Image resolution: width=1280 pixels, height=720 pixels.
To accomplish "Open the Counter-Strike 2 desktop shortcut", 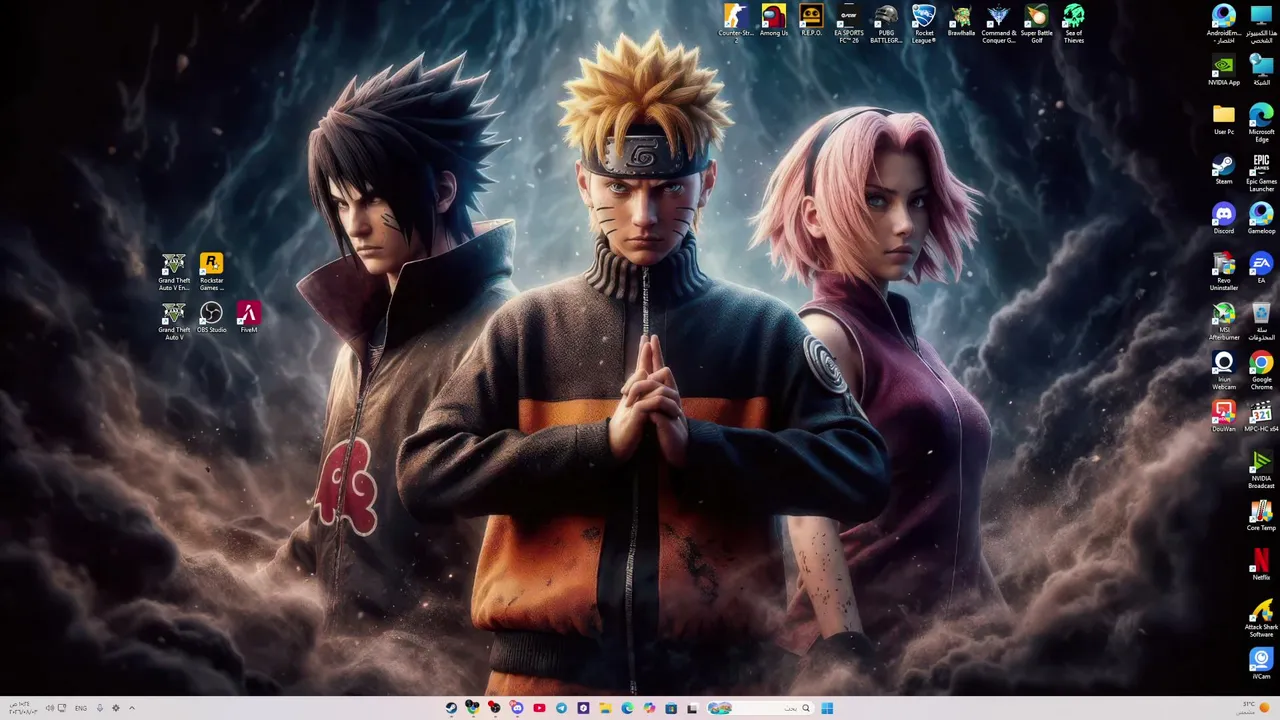I will 736,23.
